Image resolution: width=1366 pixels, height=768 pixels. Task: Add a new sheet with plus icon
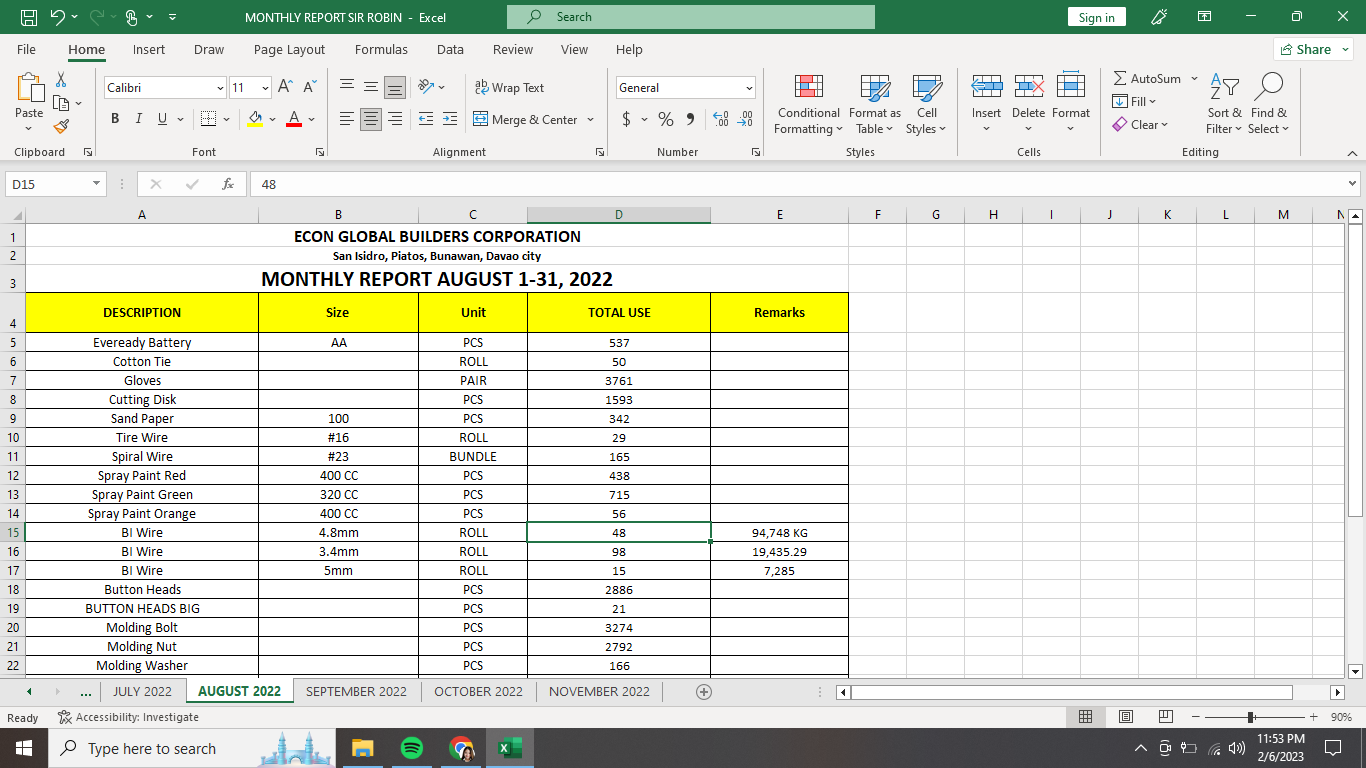click(704, 691)
